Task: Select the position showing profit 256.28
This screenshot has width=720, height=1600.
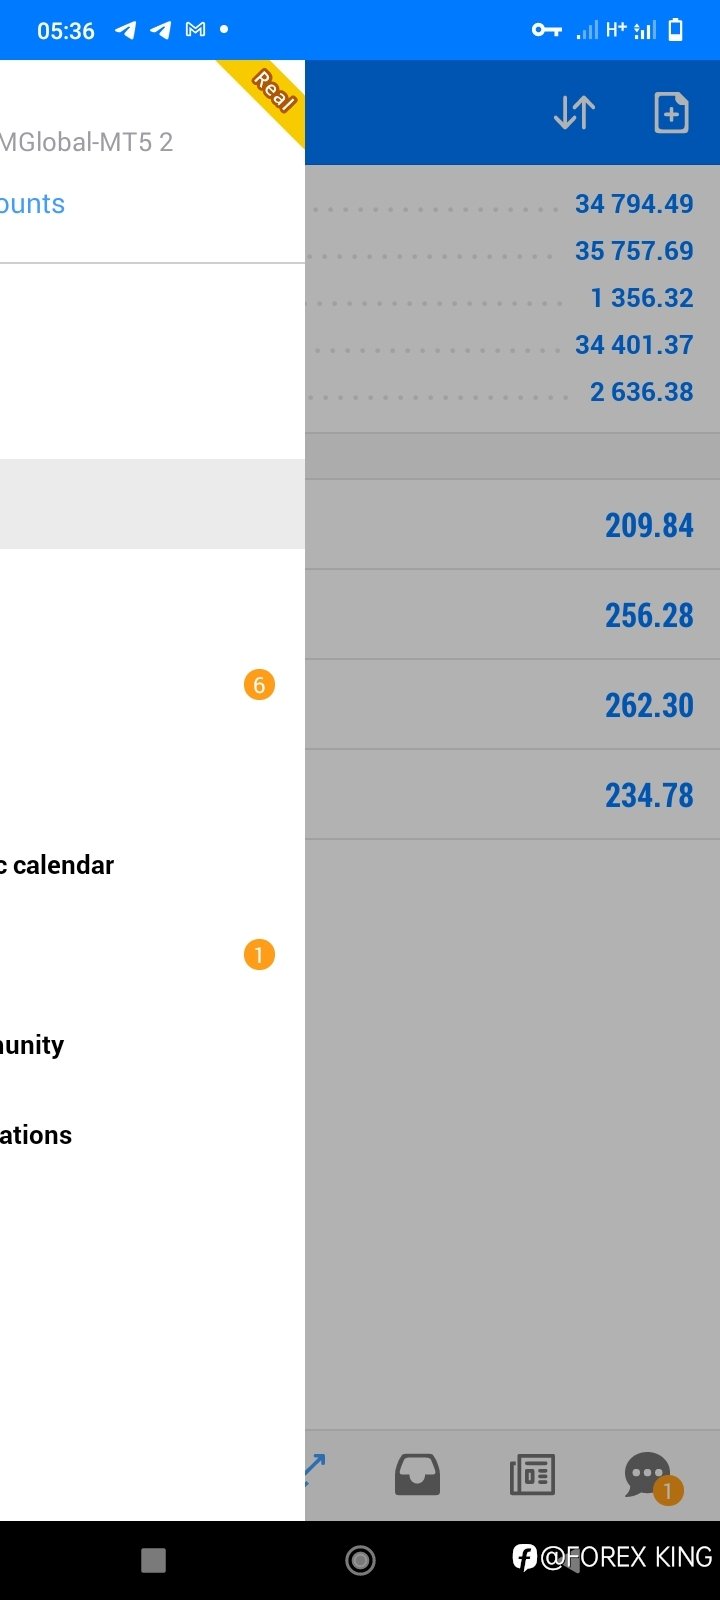Action: [x=512, y=615]
